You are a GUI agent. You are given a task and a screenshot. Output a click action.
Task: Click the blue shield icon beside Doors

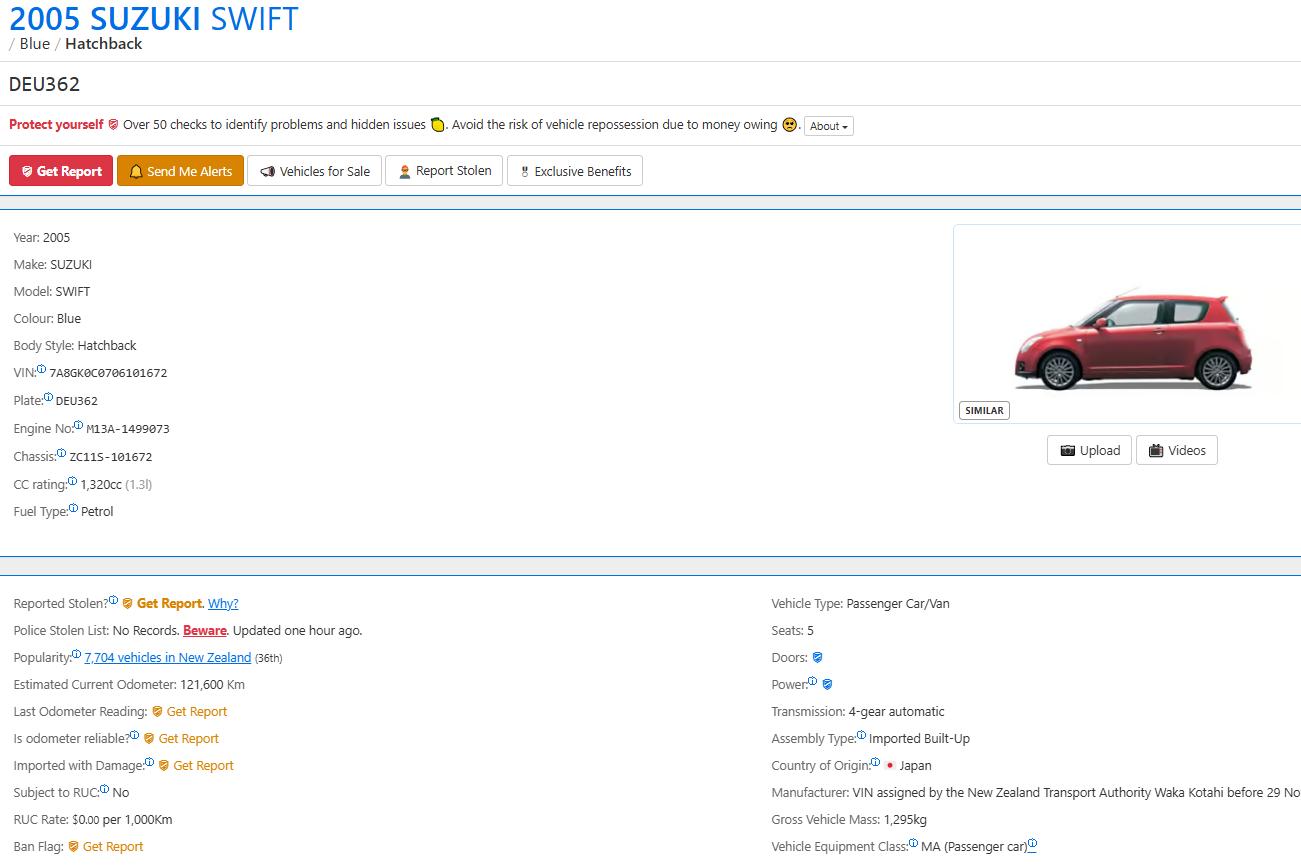click(818, 658)
